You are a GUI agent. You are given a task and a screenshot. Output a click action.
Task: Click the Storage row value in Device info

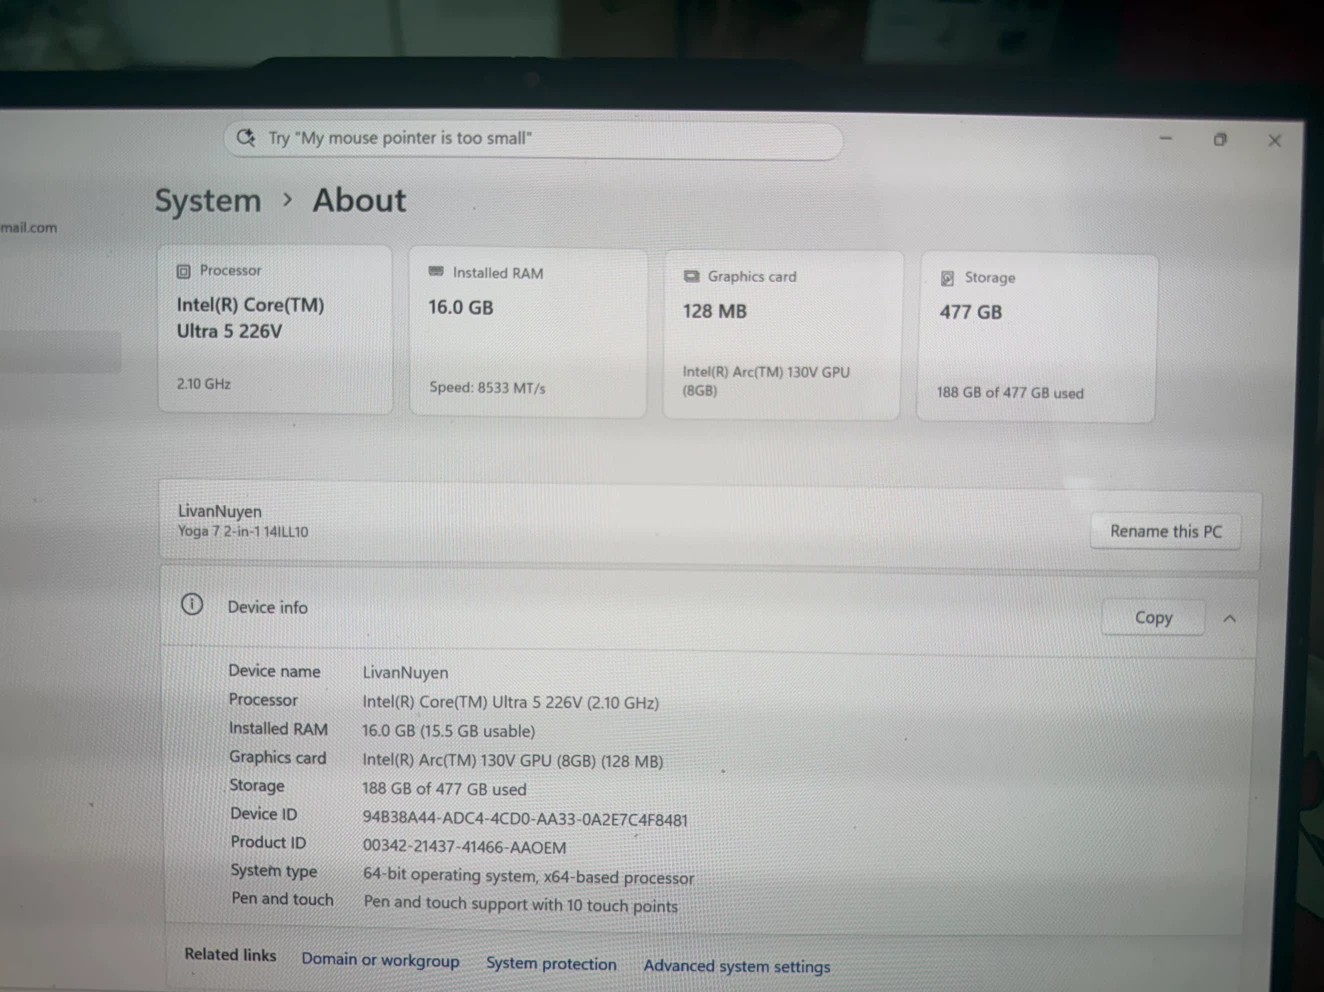coord(444,789)
